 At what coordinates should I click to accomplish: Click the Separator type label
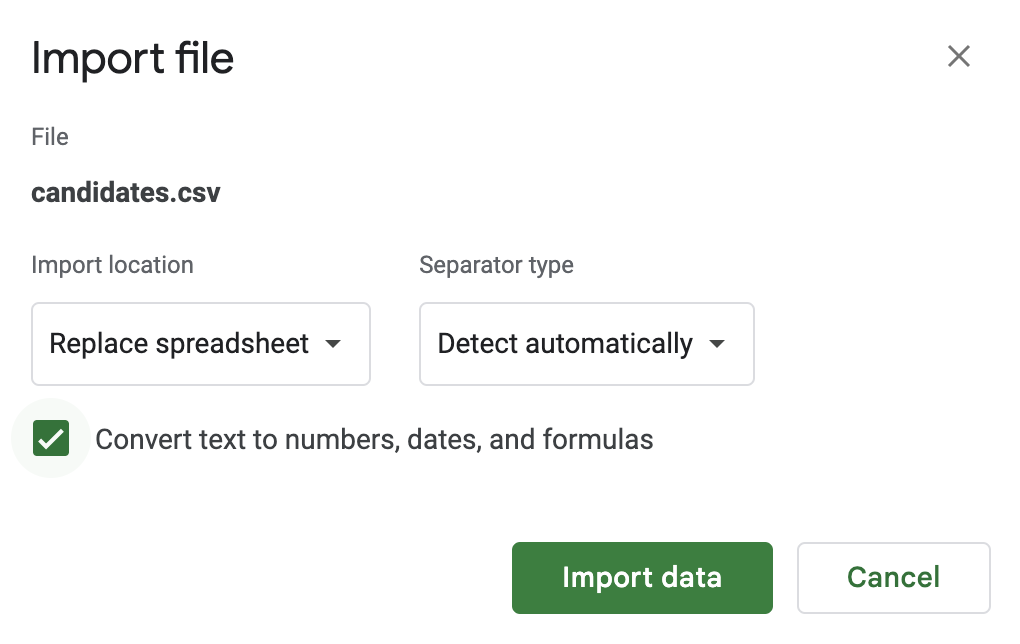tap(496, 265)
